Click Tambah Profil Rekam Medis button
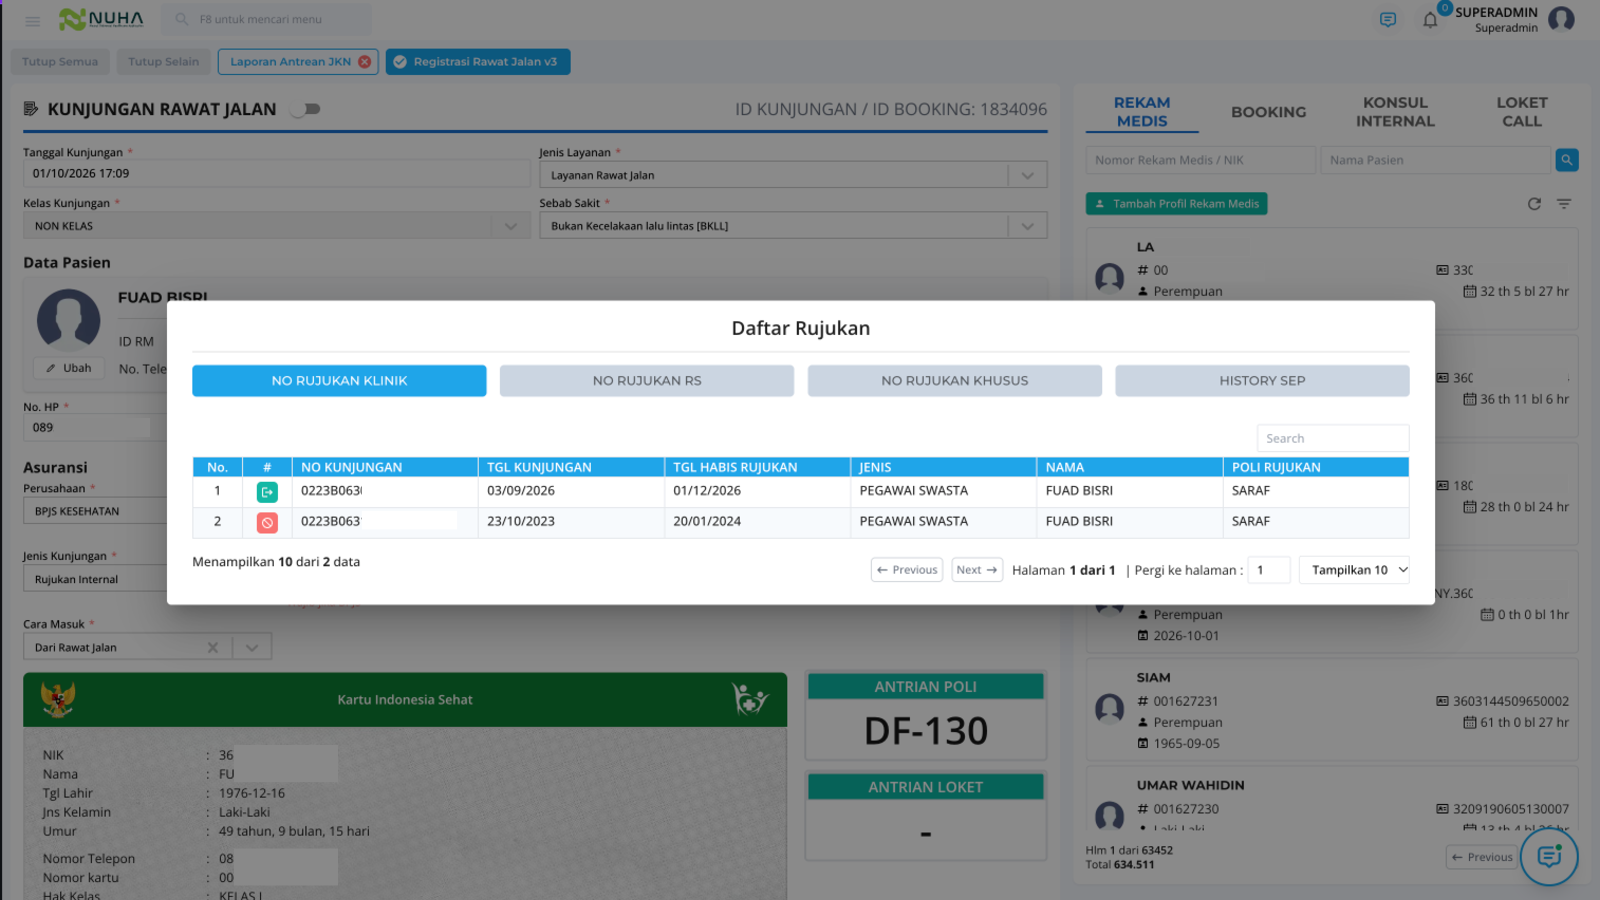1600x900 pixels. click(x=1177, y=204)
